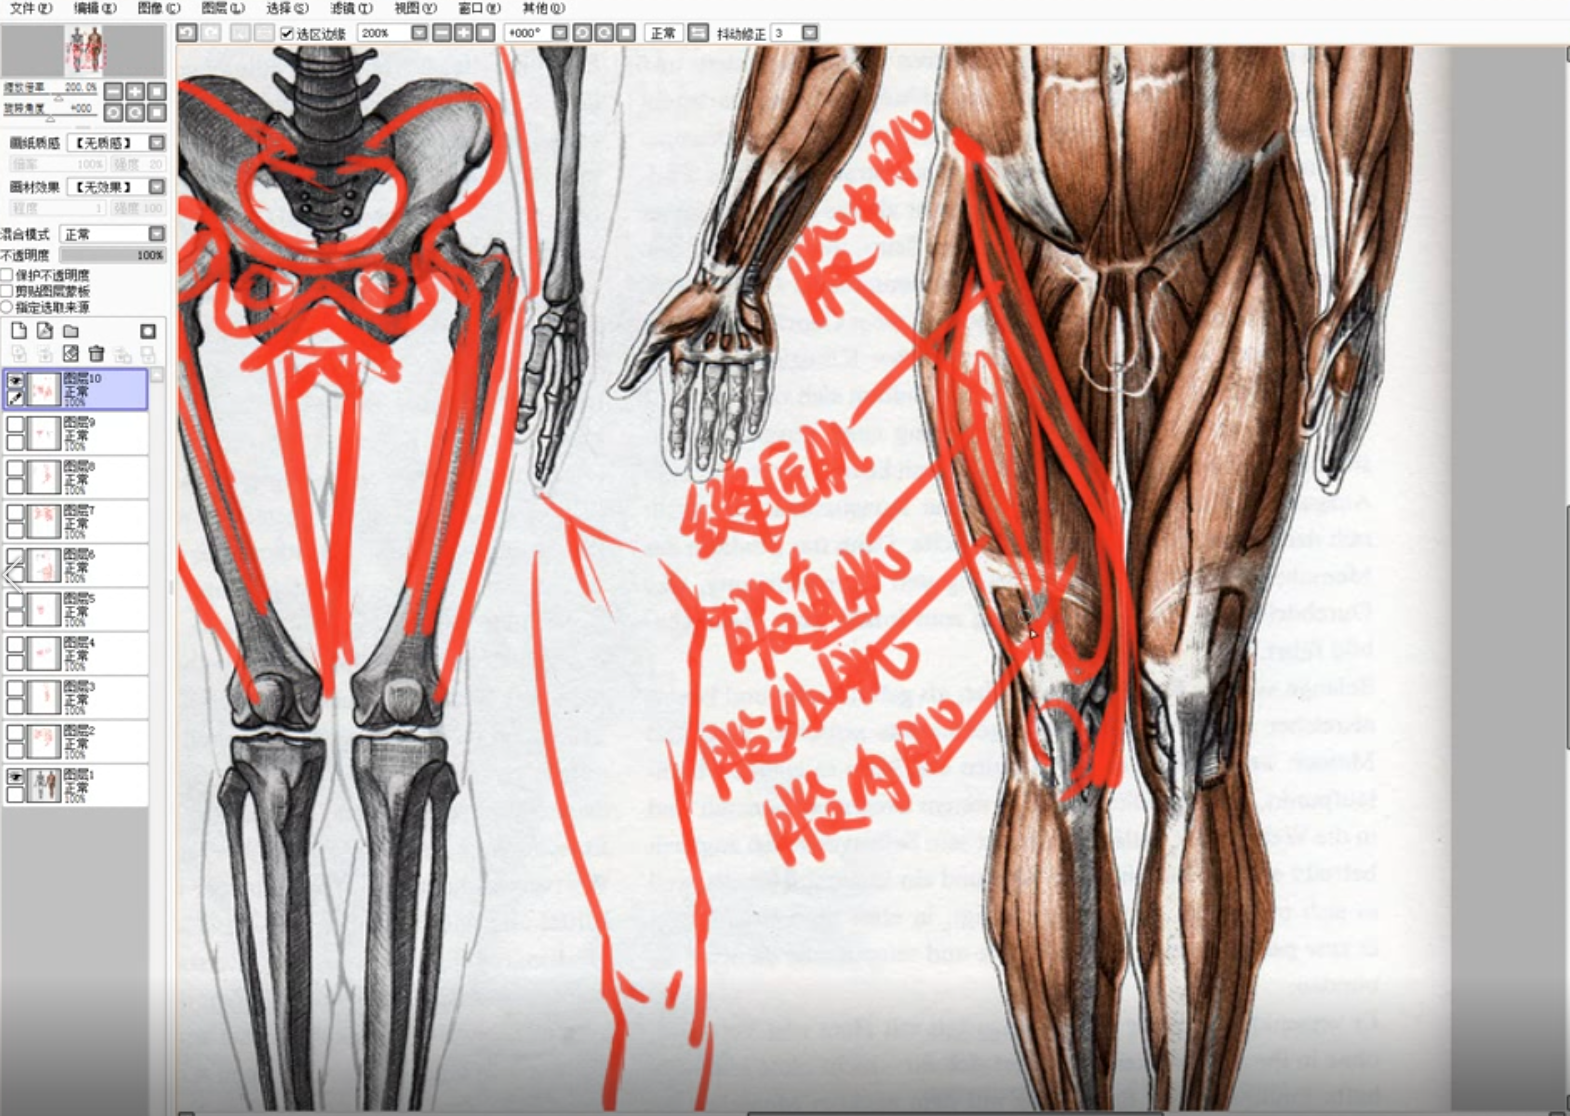Screen dimensions: 1570x1116
Task: Enable 保护不透明度 checkbox
Action: (7, 275)
